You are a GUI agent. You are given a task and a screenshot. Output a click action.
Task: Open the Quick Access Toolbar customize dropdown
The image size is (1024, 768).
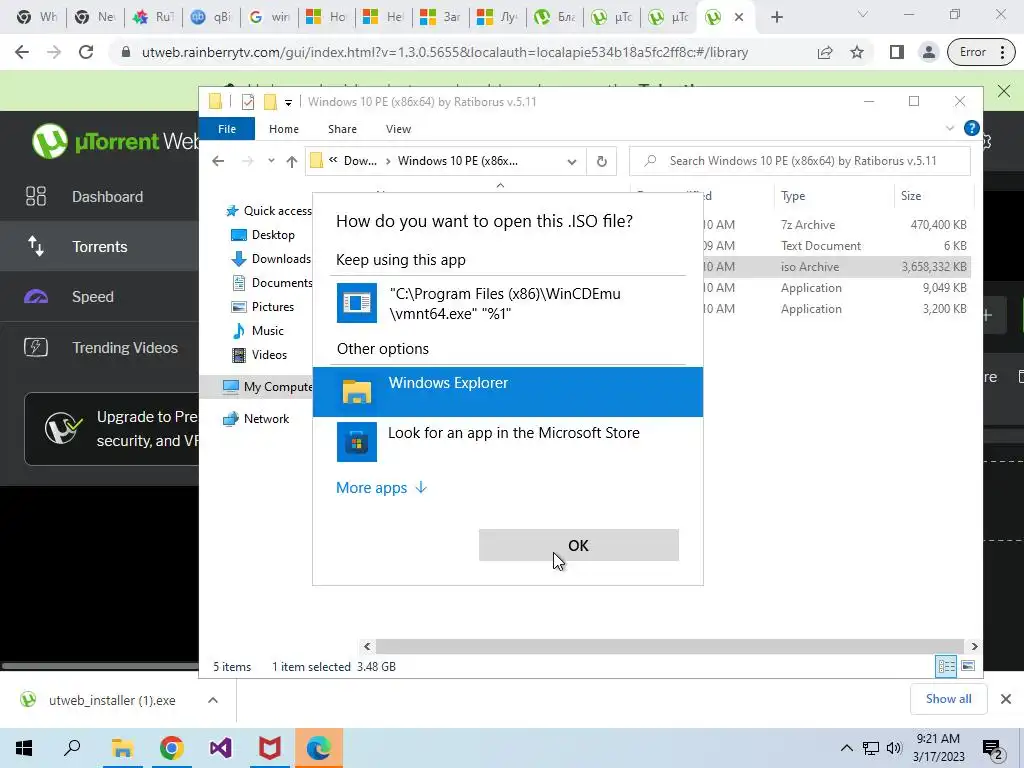point(288,102)
